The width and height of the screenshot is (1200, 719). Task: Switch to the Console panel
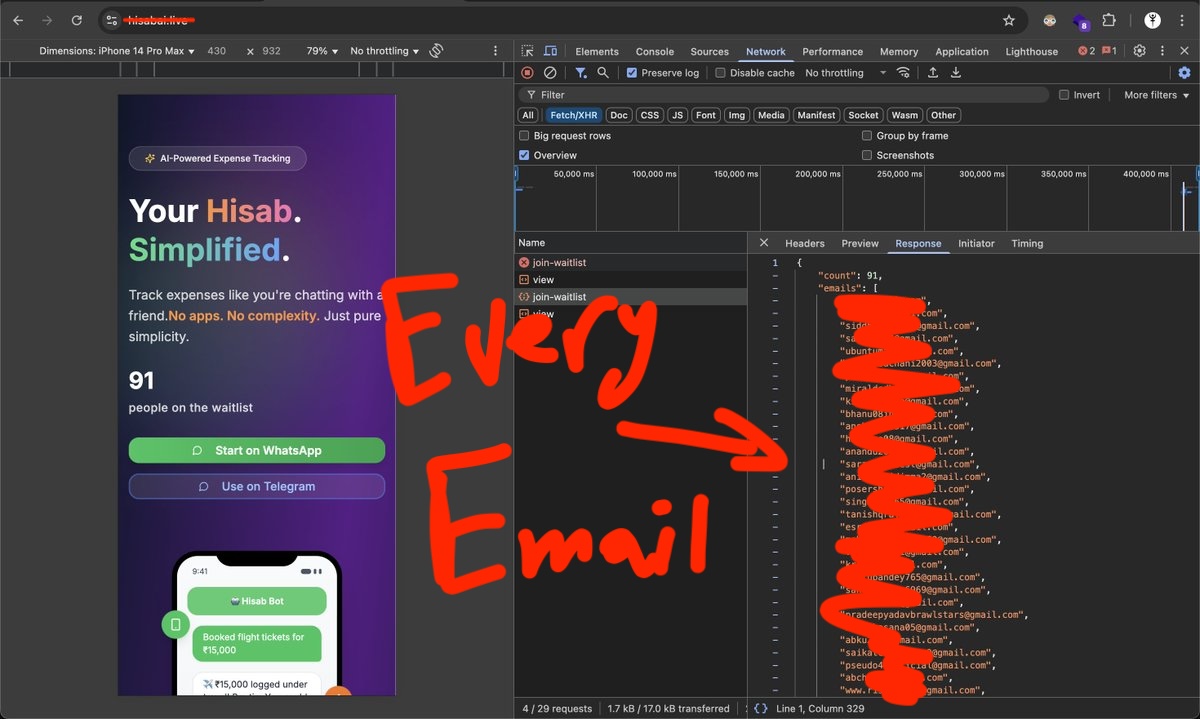[x=654, y=51]
